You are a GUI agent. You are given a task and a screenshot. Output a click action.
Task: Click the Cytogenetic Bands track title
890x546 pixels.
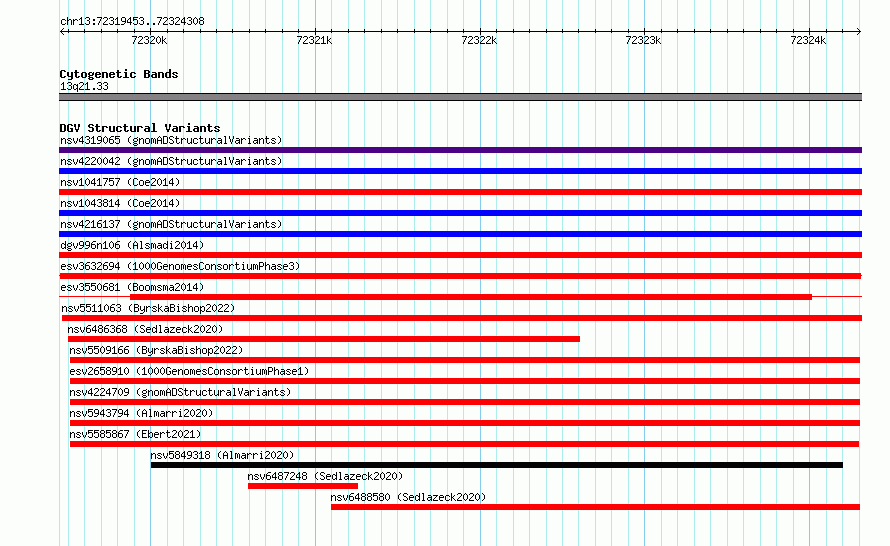tap(119, 74)
